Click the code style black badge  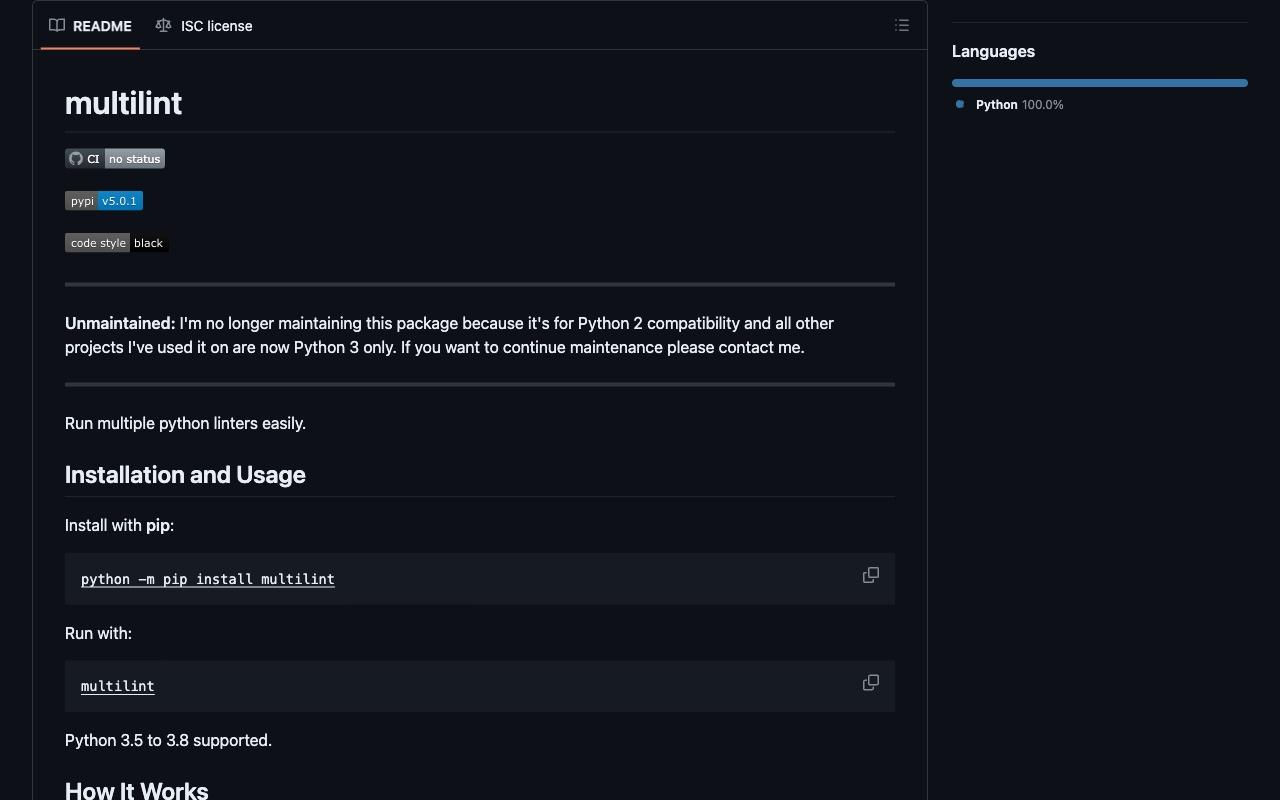click(x=117, y=243)
